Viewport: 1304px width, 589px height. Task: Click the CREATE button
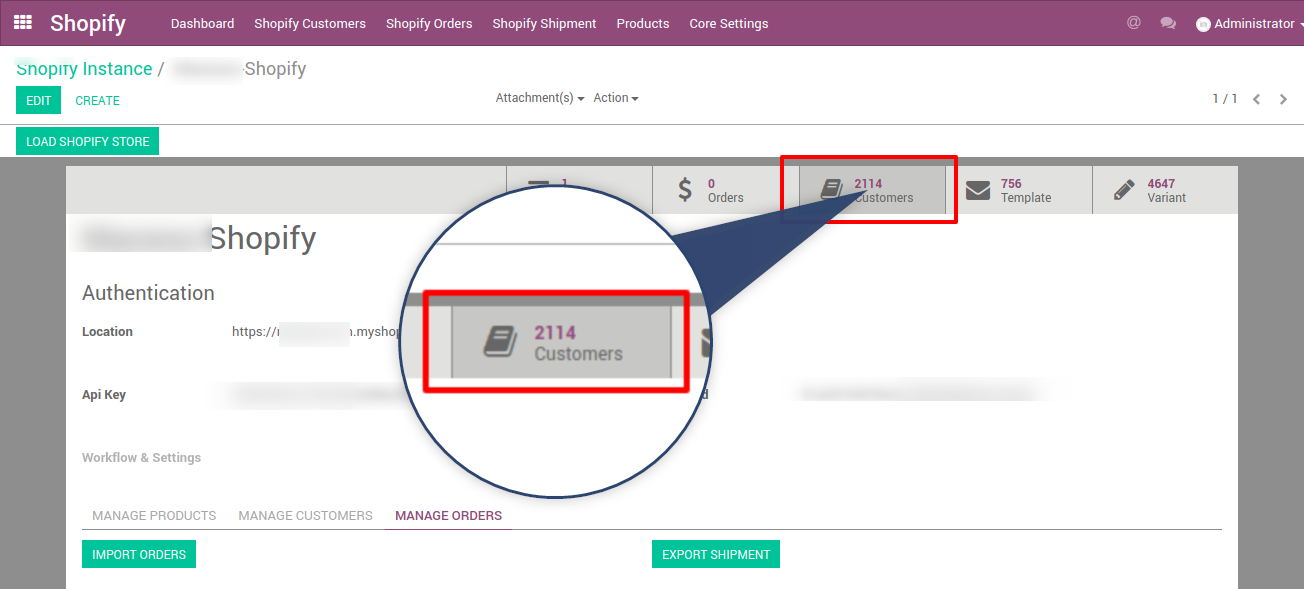coord(98,100)
